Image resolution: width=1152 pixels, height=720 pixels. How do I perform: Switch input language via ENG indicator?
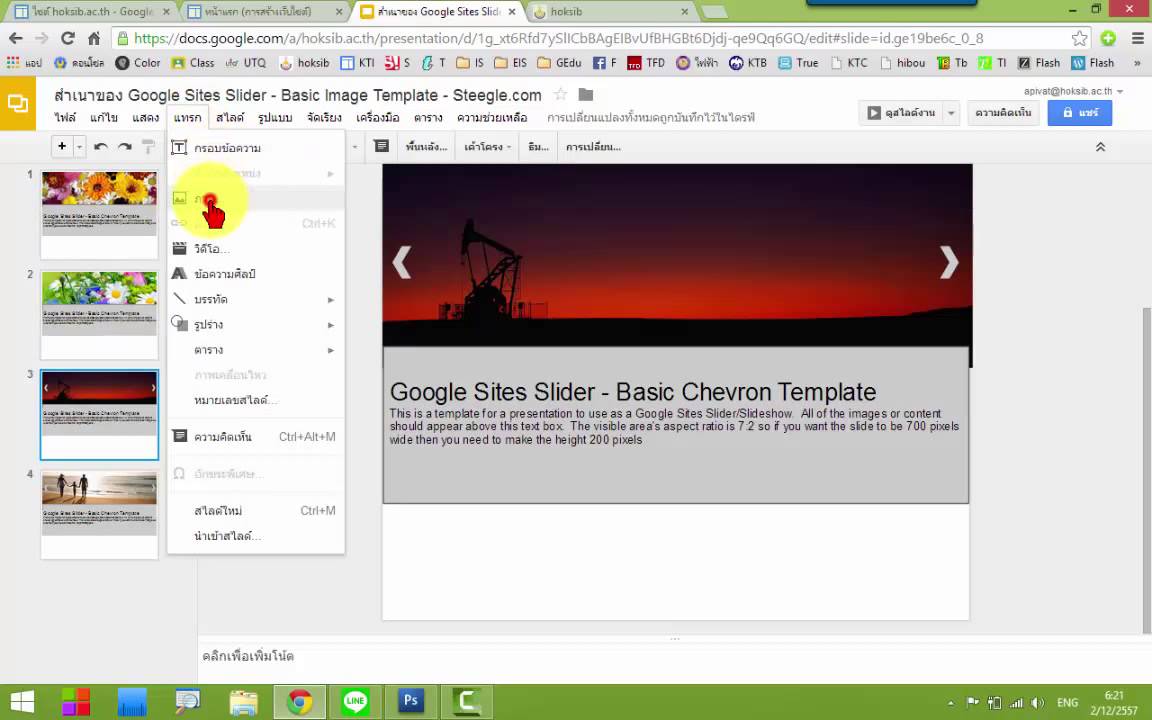(1068, 703)
